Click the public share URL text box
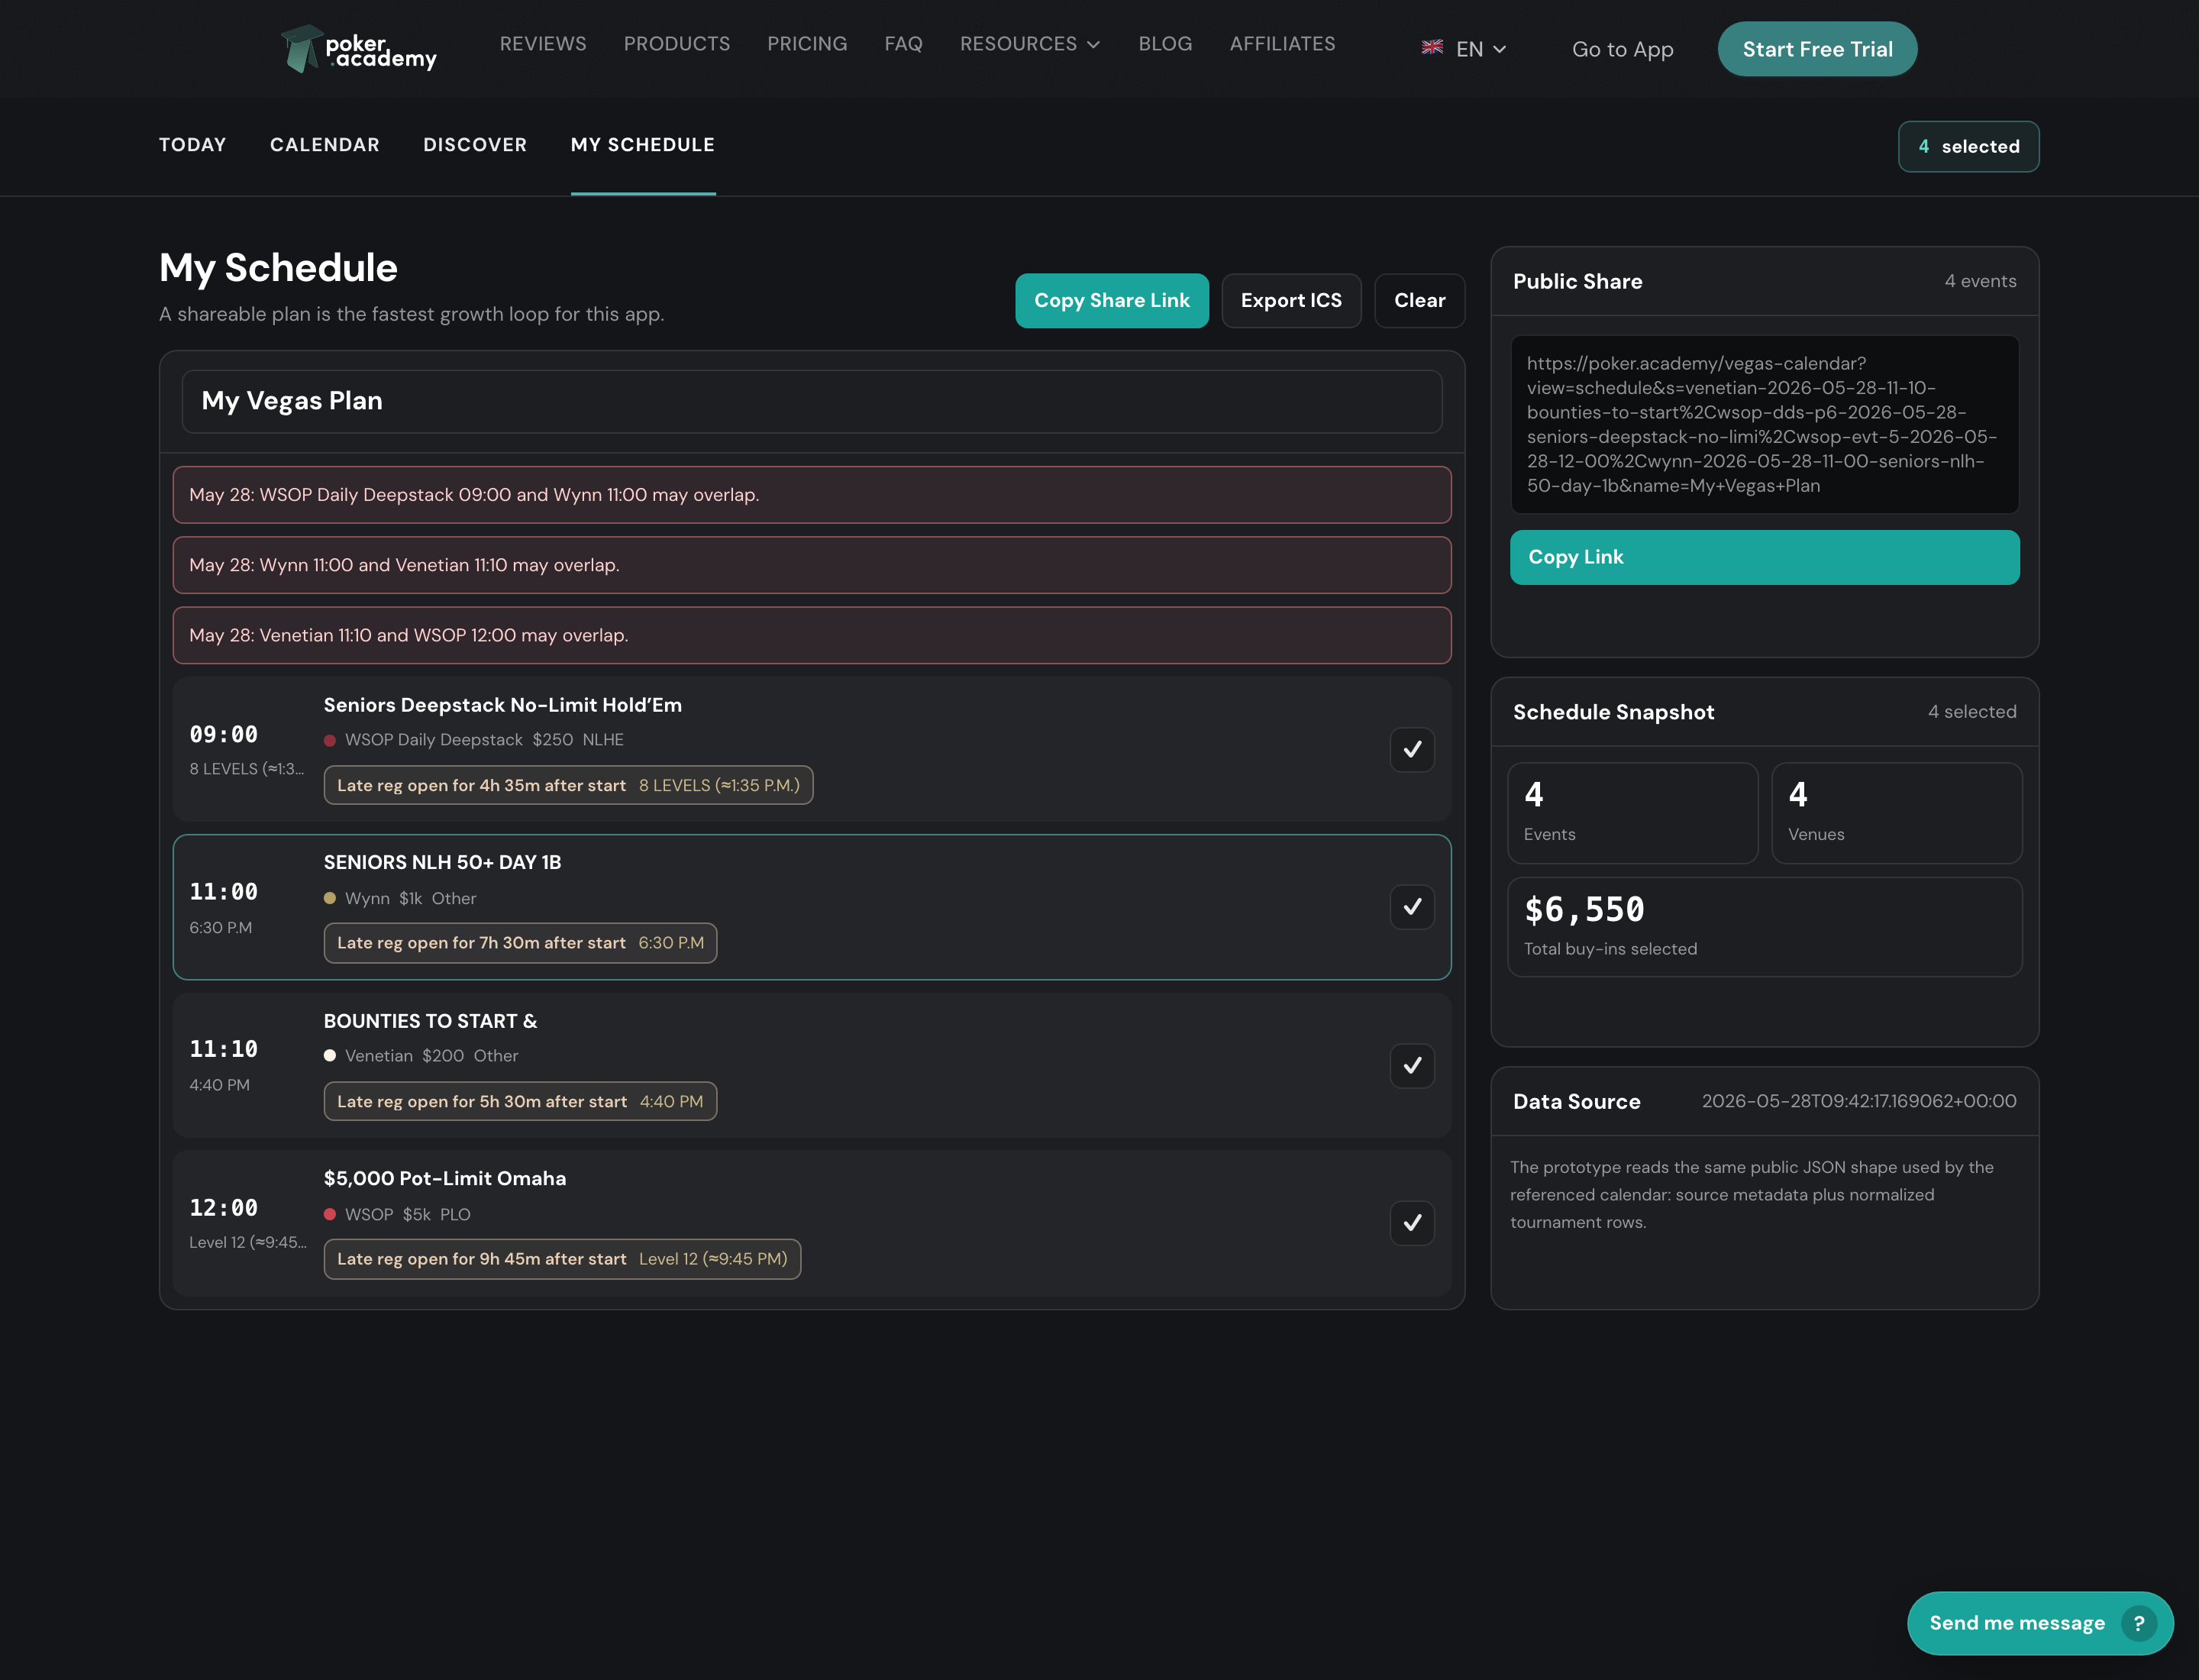 tap(1764, 424)
